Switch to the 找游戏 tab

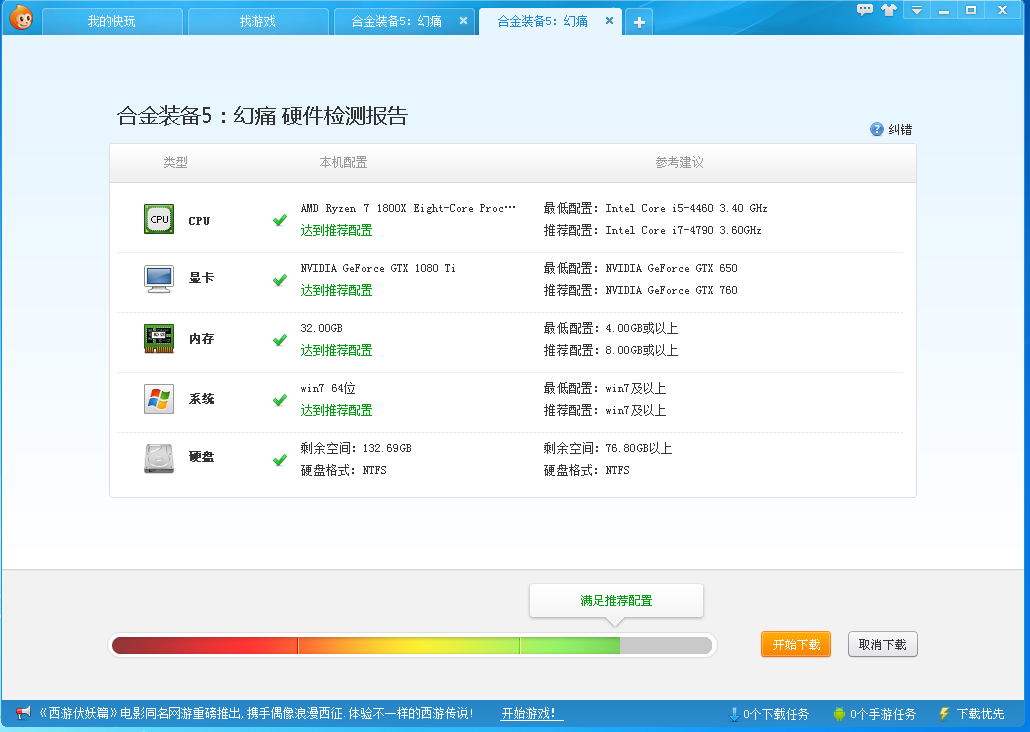click(x=258, y=21)
